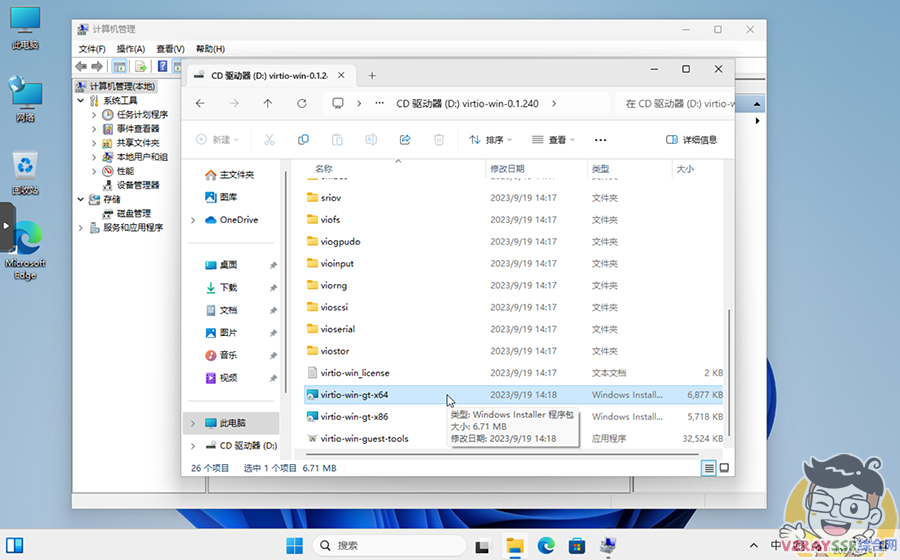Open the View dropdown in Explorer
The height and width of the screenshot is (560, 900).
pyautogui.click(x=553, y=139)
